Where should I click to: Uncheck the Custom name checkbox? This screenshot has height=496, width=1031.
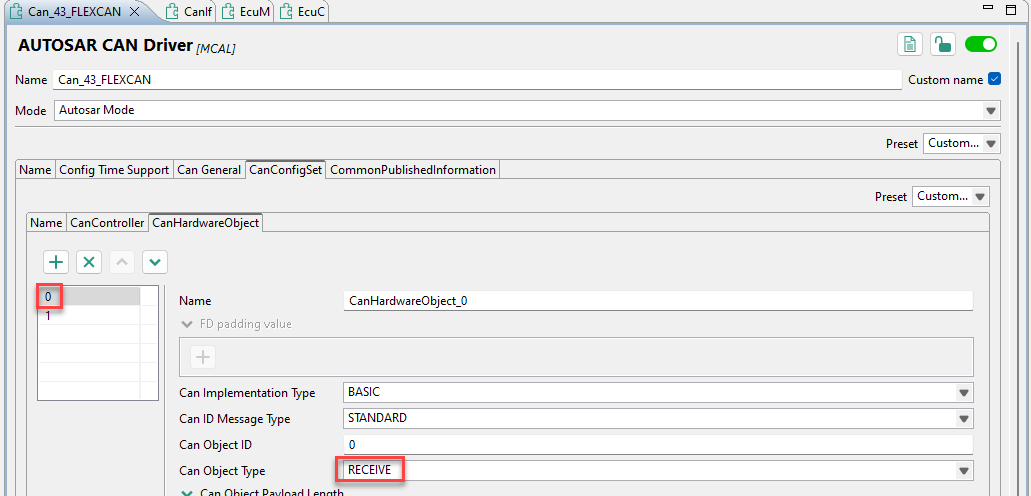click(x=994, y=80)
